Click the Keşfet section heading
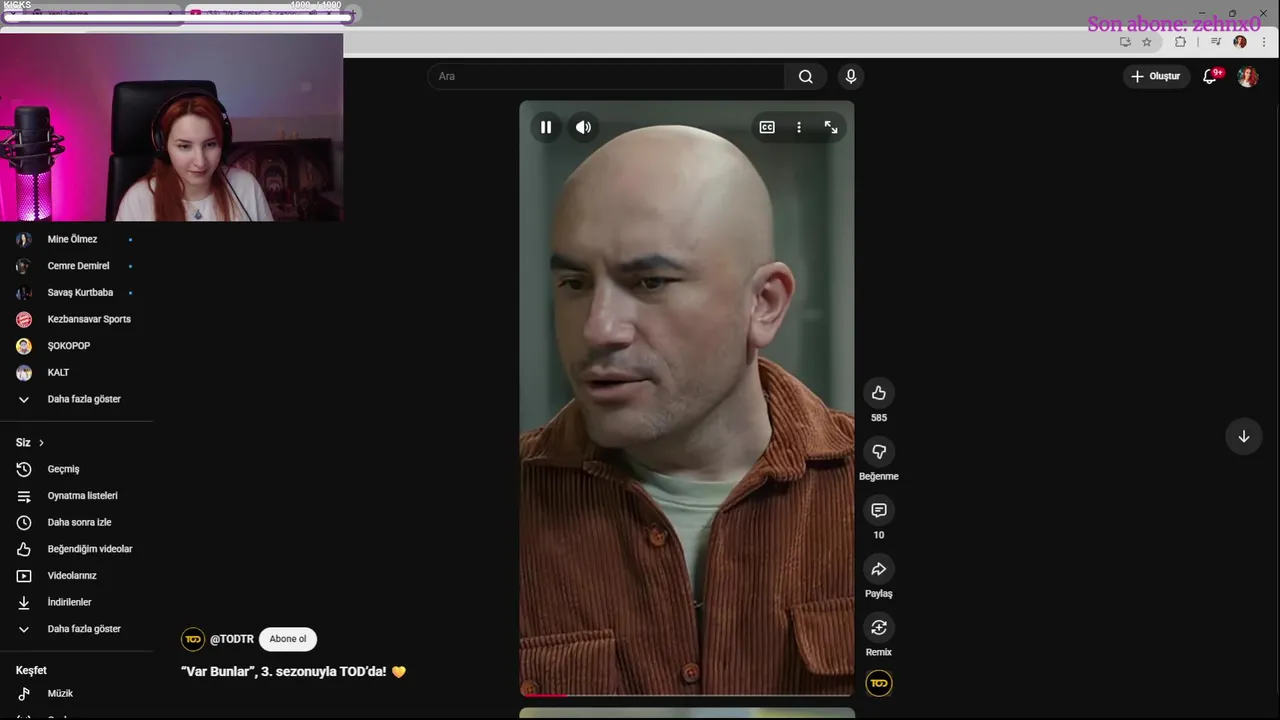The height and width of the screenshot is (720, 1280). pyautogui.click(x=31, y=671)
